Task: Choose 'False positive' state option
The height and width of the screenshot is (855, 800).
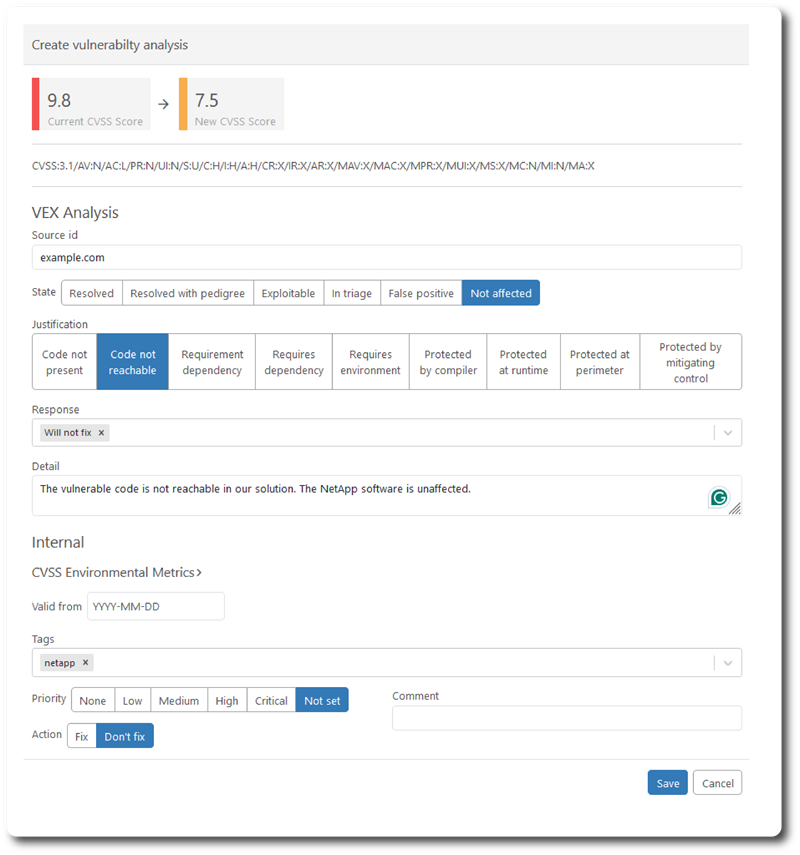Action: [421, 293]
